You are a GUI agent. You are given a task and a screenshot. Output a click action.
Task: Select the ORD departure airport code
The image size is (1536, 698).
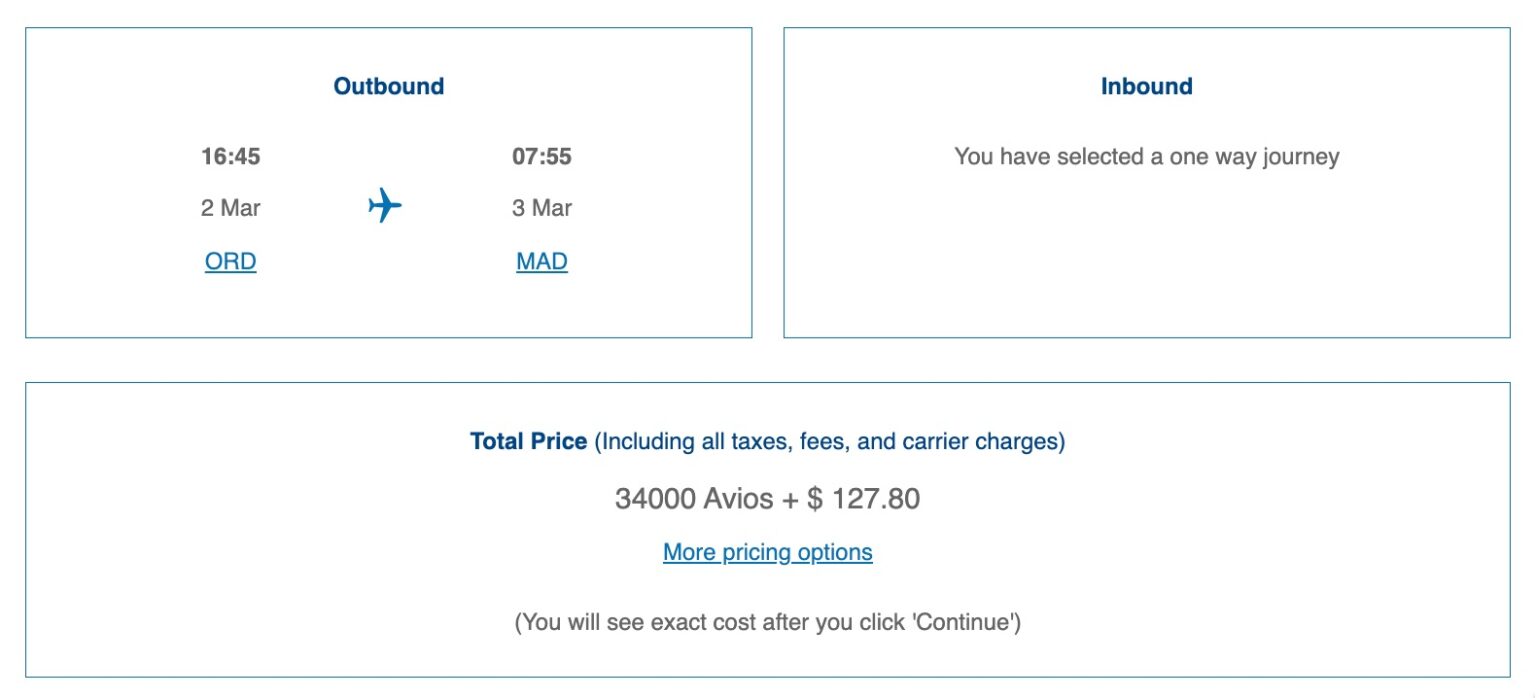pos(230,260)
